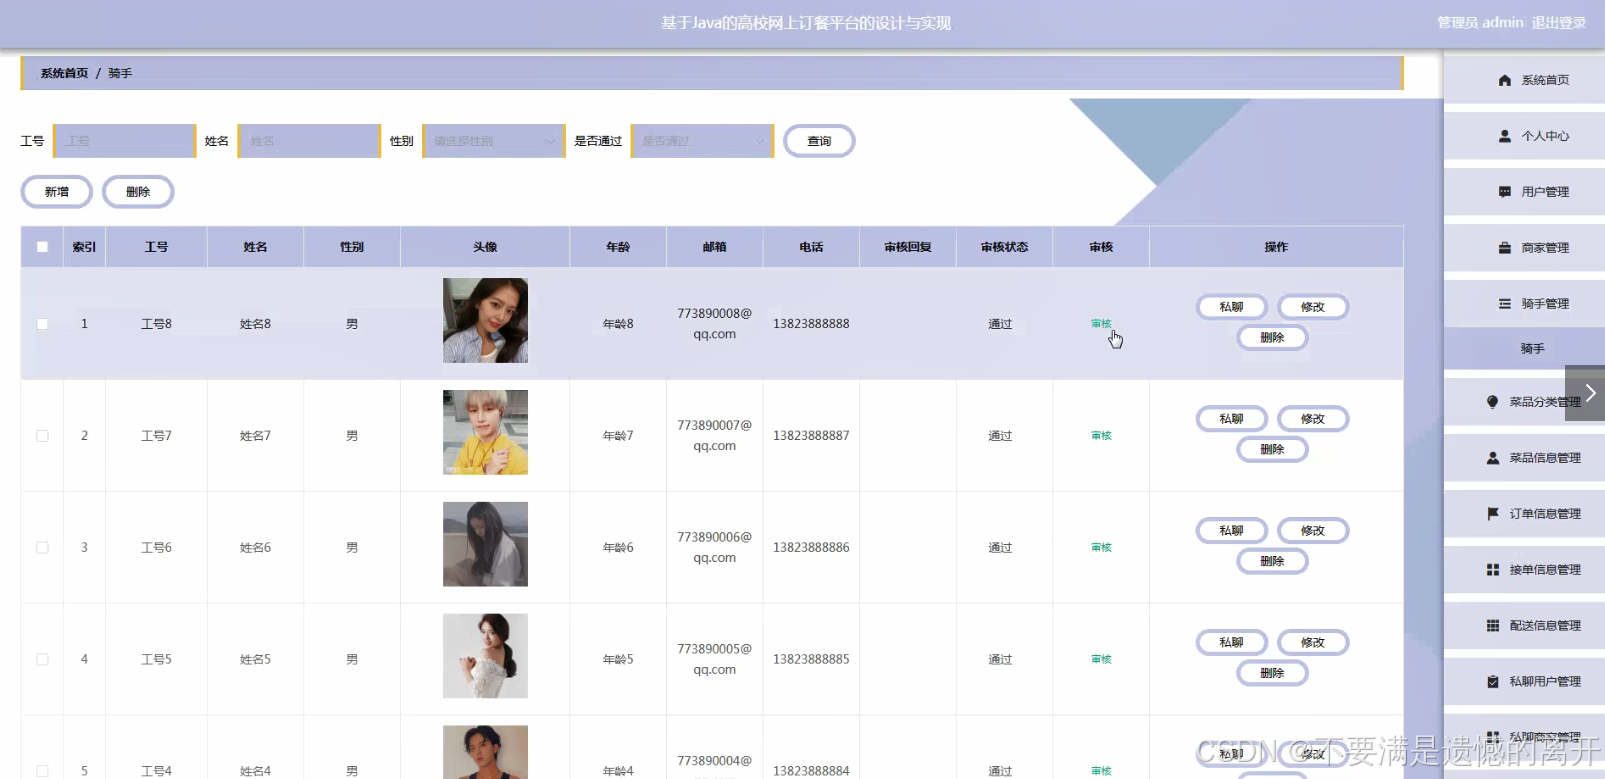Check the checkbox for row 工号7
The width and height of the screenshot is (1605, 779).
(x=42, y=436)
